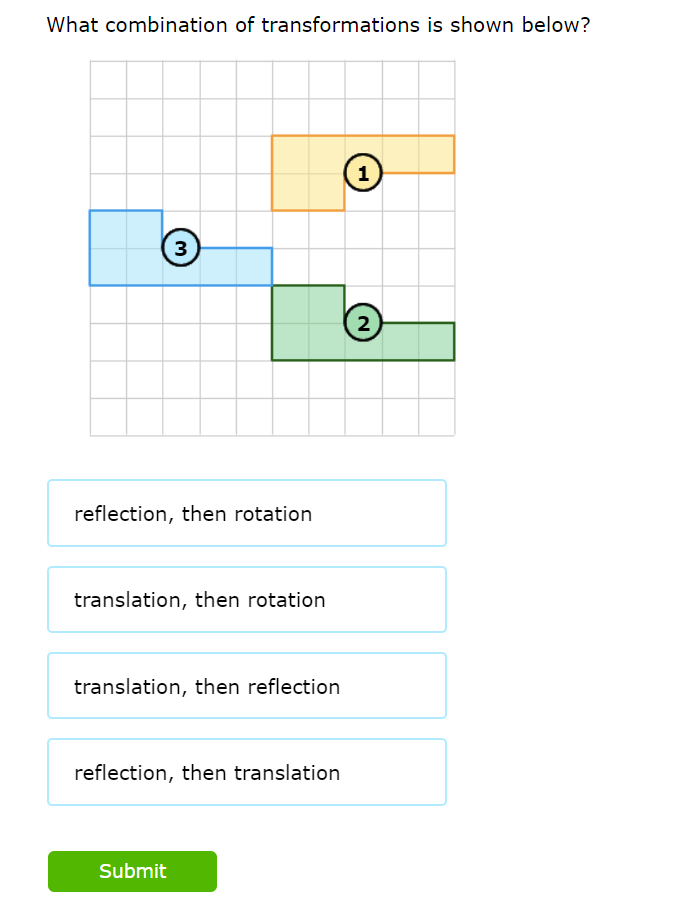The height and width of the screenshot is (901, 691).
Task: Click the blue shape's thin right arm
Action: point(235,266)
